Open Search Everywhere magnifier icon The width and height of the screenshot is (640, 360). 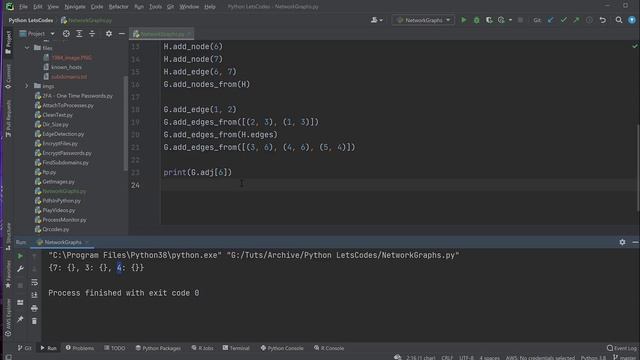619,20
